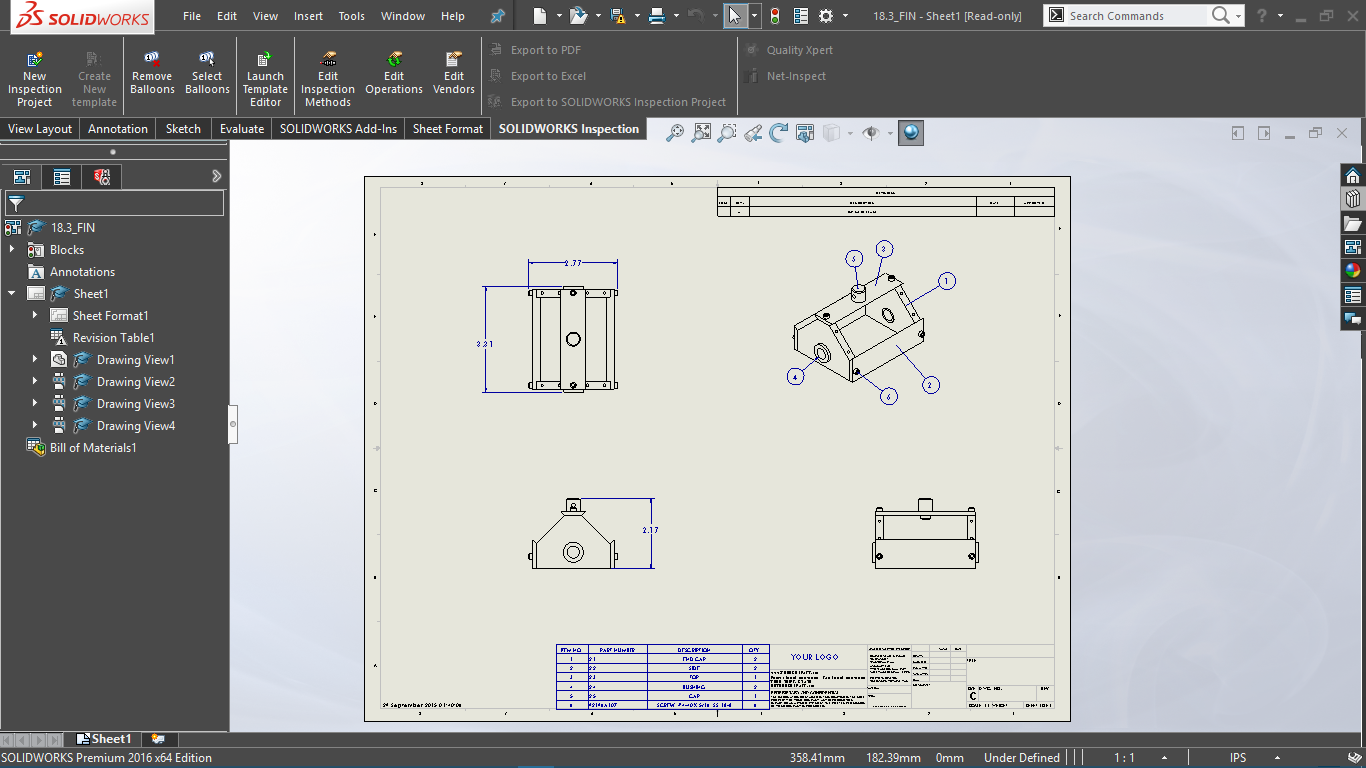Click Zoom to Fit in the heads-up toolbar
Image resolution: width=1366 pixels, height=768 pixels.
701,132
